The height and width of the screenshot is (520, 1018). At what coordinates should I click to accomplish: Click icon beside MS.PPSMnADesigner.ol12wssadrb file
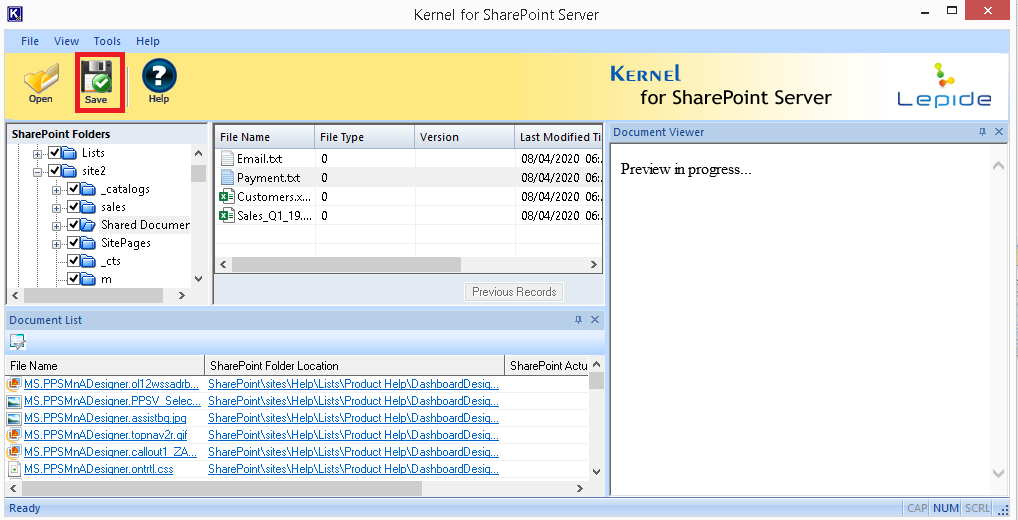coord(14,384)
